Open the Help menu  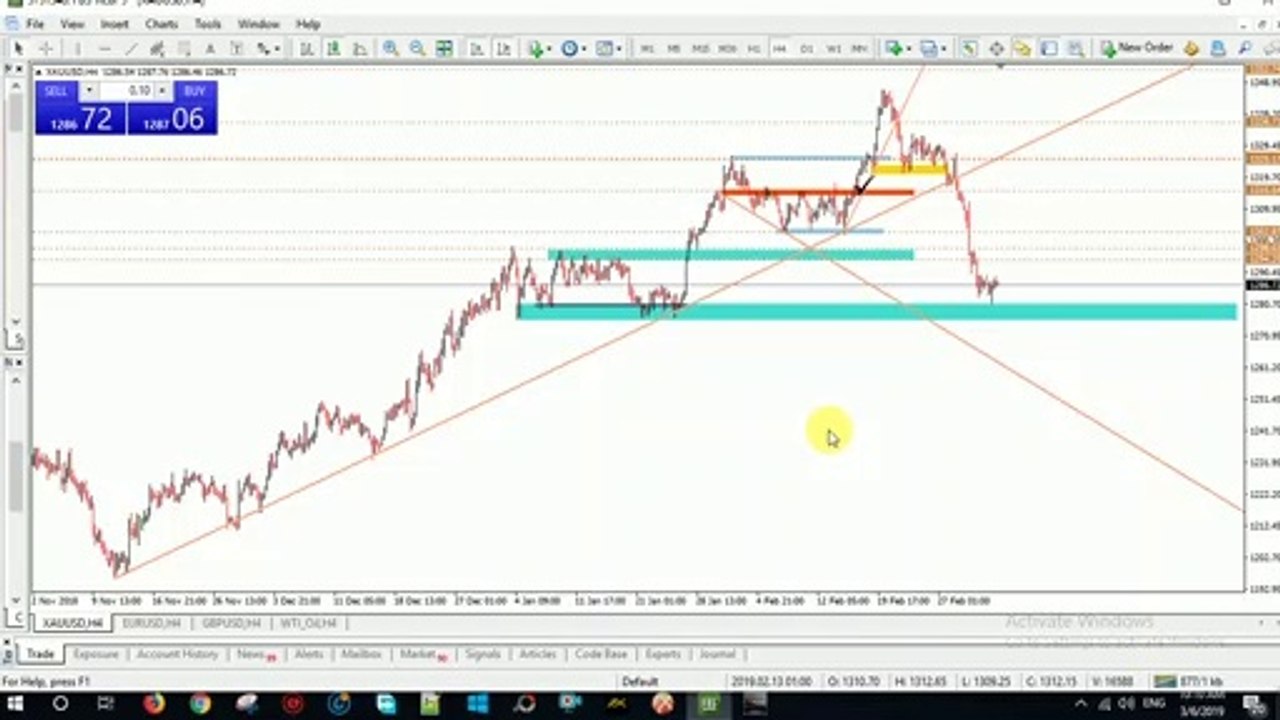(308, 23)
